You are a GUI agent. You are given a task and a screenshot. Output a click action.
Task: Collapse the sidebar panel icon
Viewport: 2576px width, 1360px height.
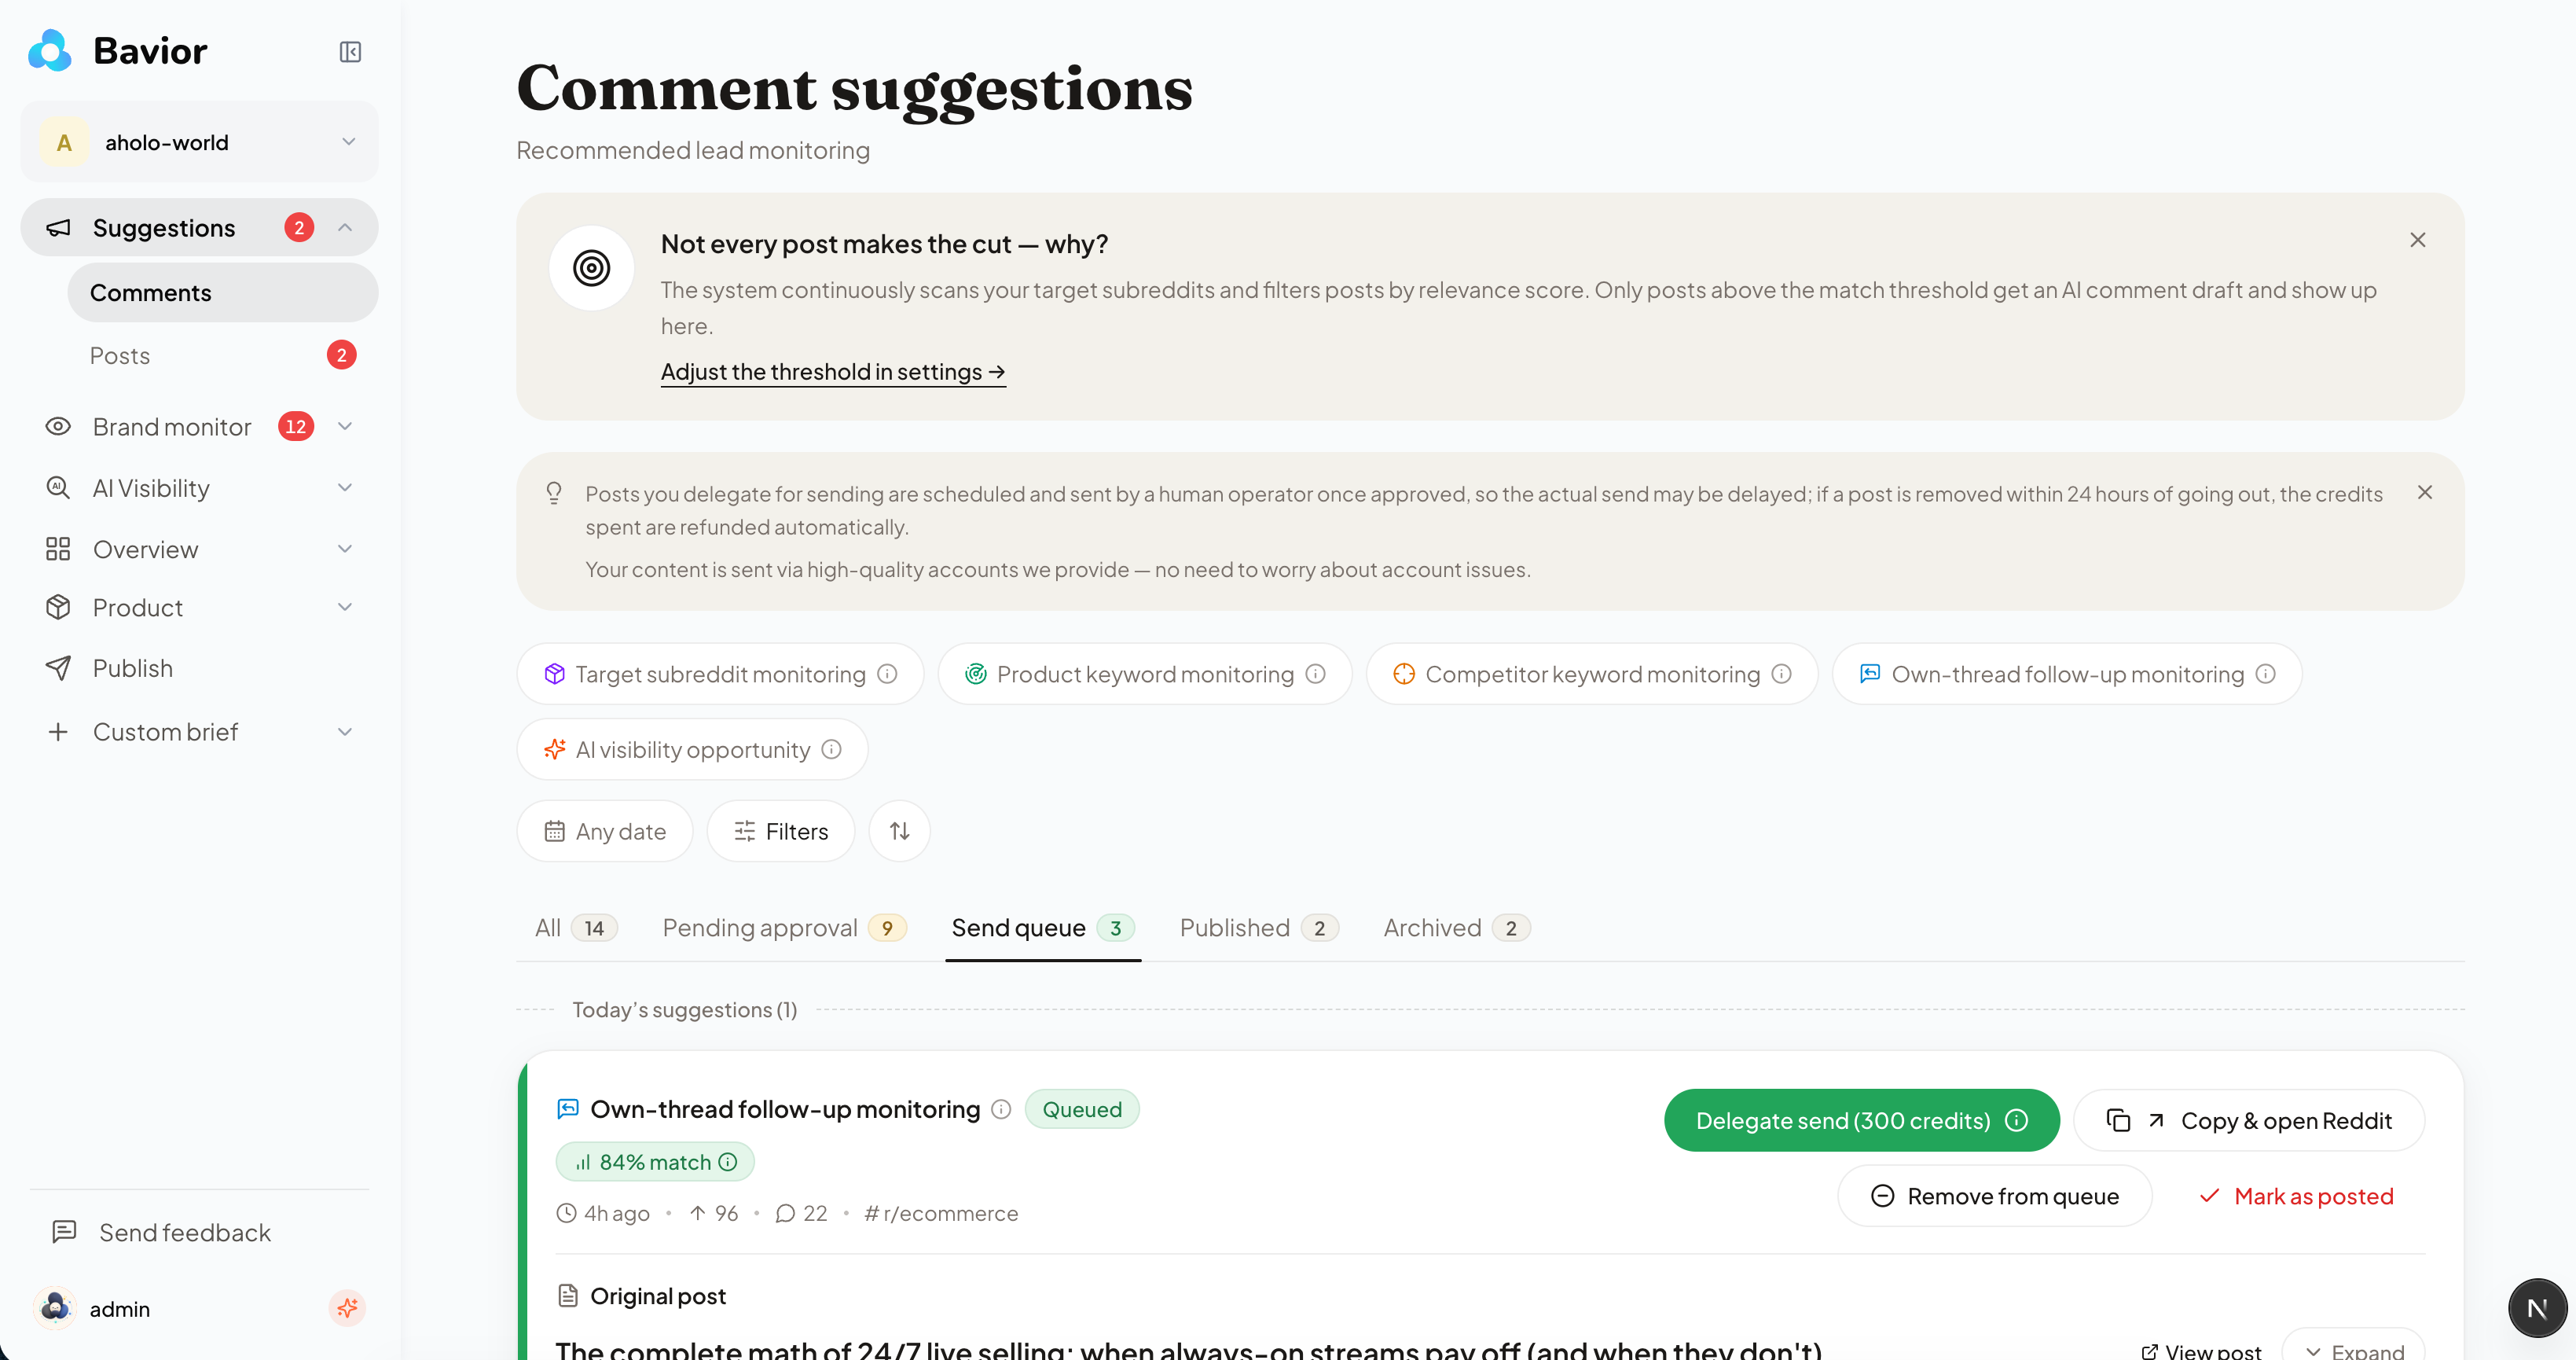(350, 52)
